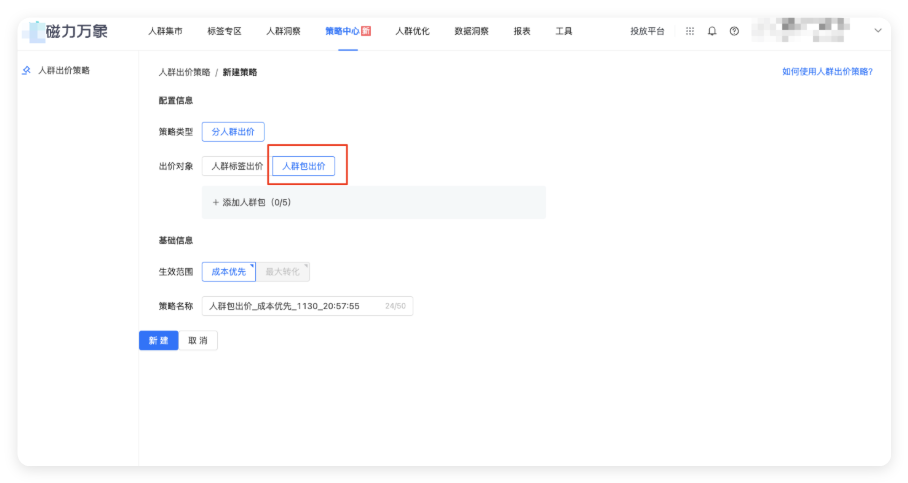The image size is (908, 483).
Task: Select 人群出价策略 in the sidebar
Action: tap(64, 71)
